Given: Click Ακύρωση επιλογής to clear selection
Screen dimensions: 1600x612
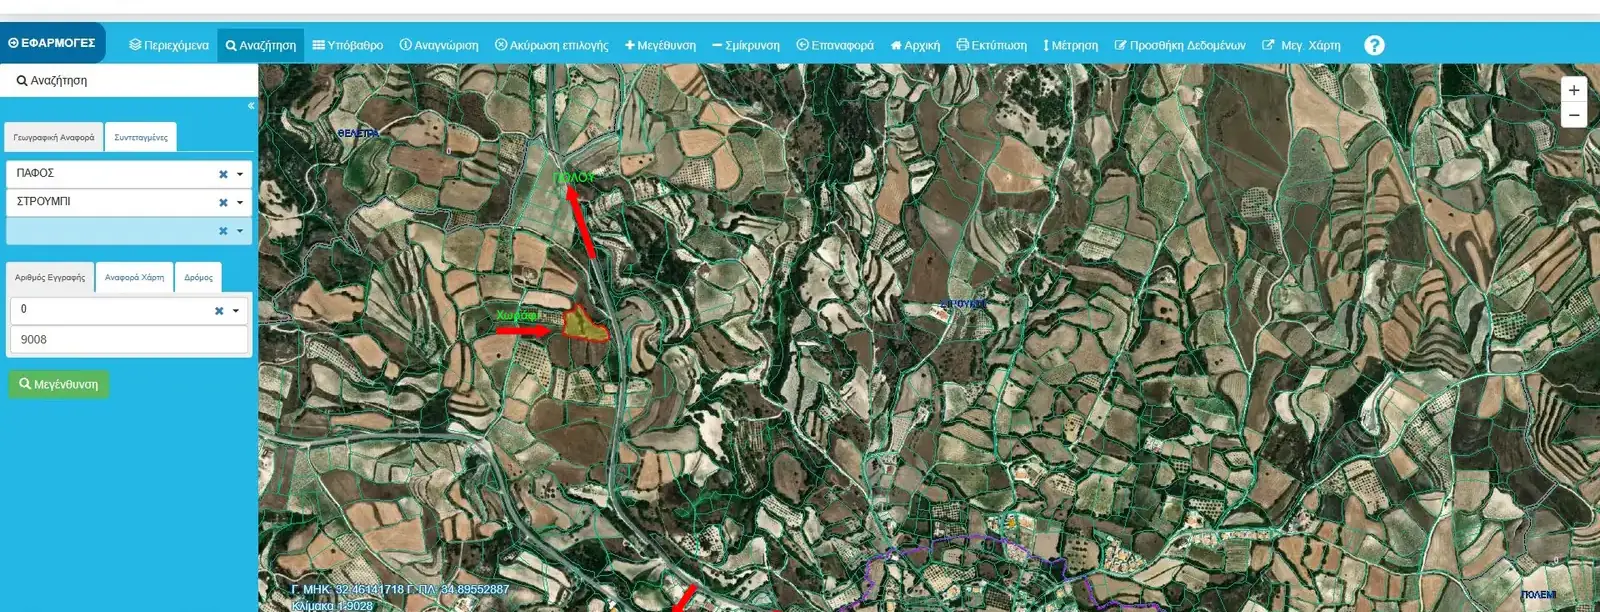Looking at the screenshot, I should click(x=552, y=45).
